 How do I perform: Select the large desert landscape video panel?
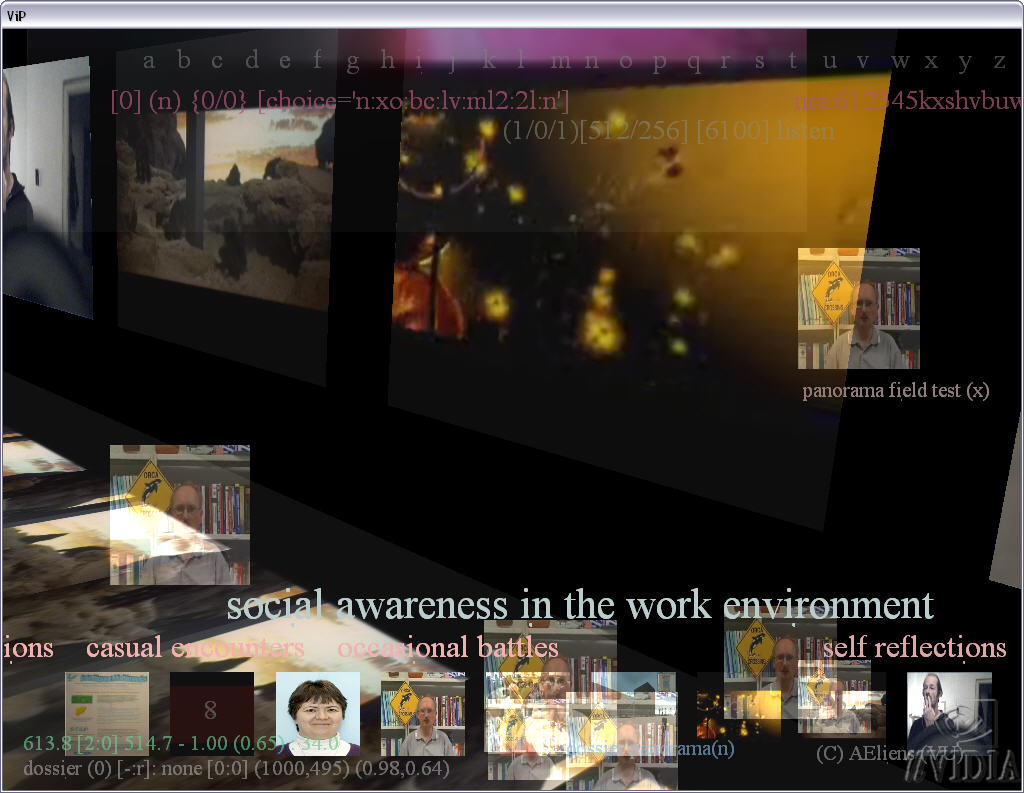click(225, 209)
